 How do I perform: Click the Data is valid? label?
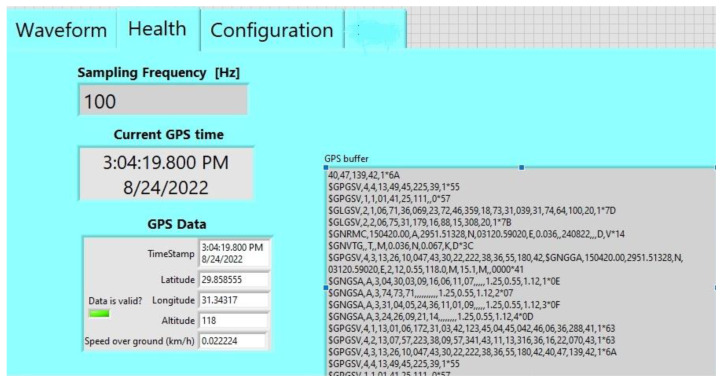click(x=115, y=301)
